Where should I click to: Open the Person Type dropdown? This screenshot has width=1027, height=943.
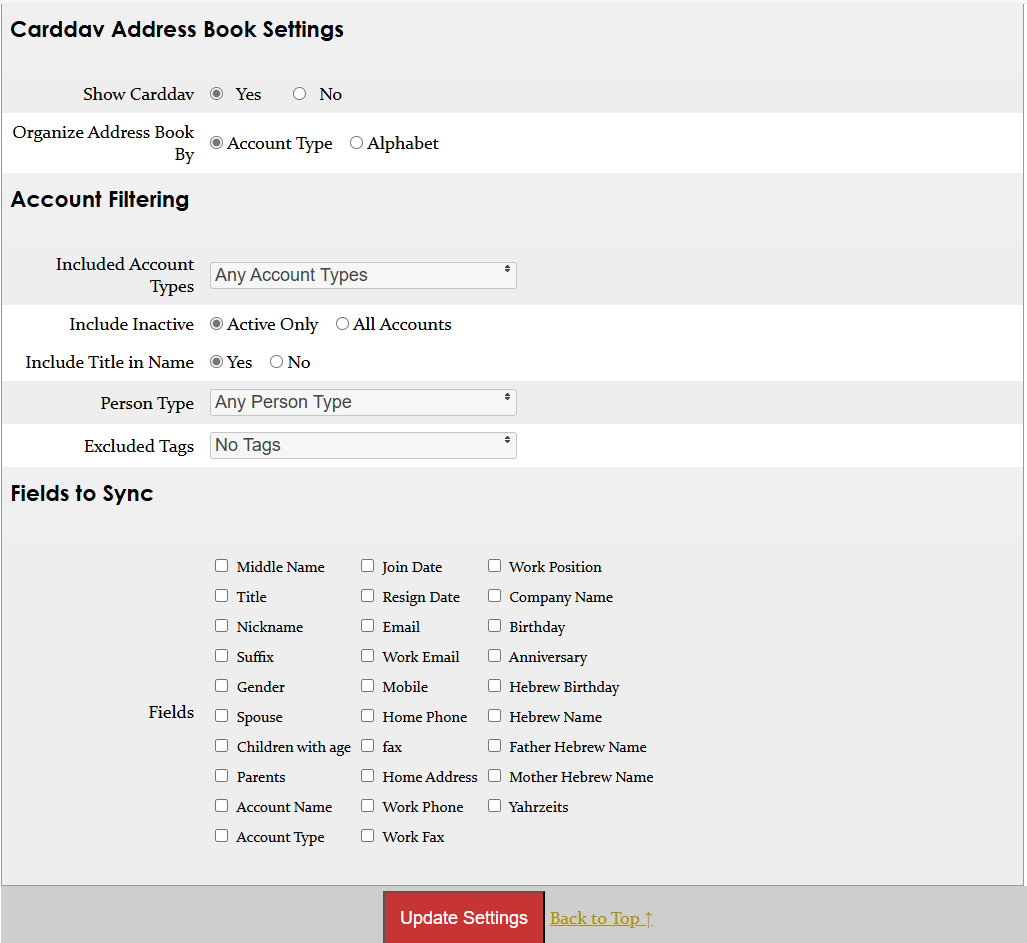(x=363, y=401)
